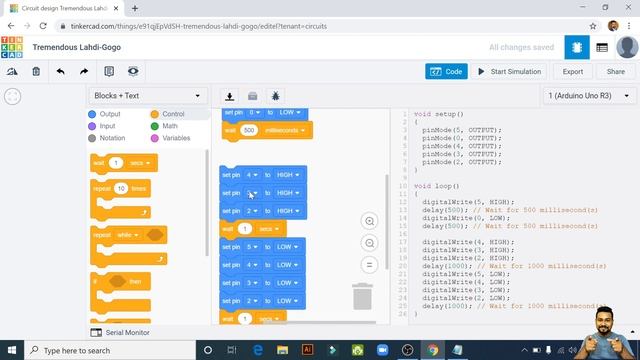640x360 pixels.
Task: Open Task View on taskbar
Action: tap(232, 350)
